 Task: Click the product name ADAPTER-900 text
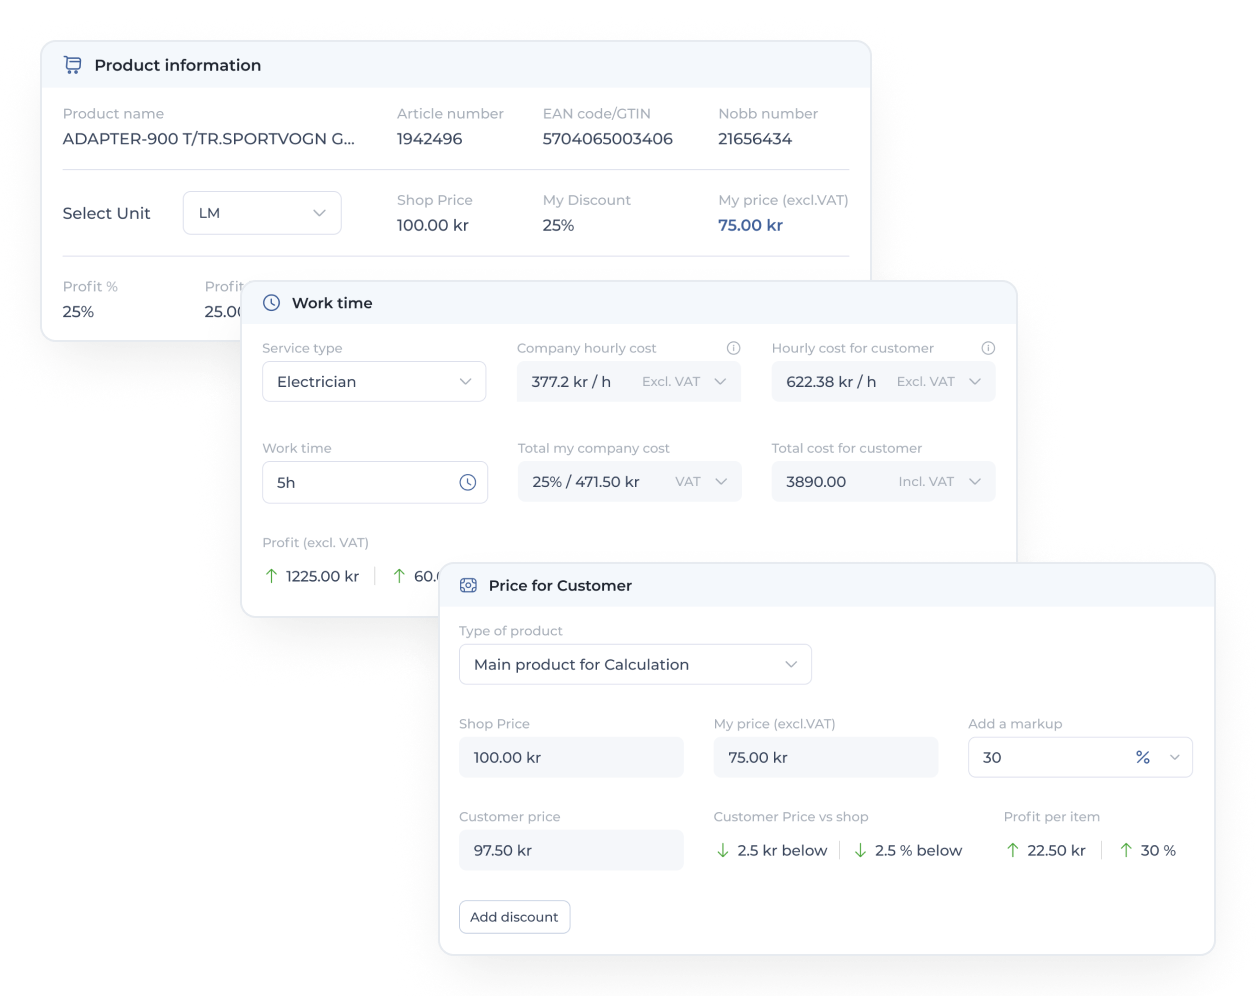tap(208, 139)
